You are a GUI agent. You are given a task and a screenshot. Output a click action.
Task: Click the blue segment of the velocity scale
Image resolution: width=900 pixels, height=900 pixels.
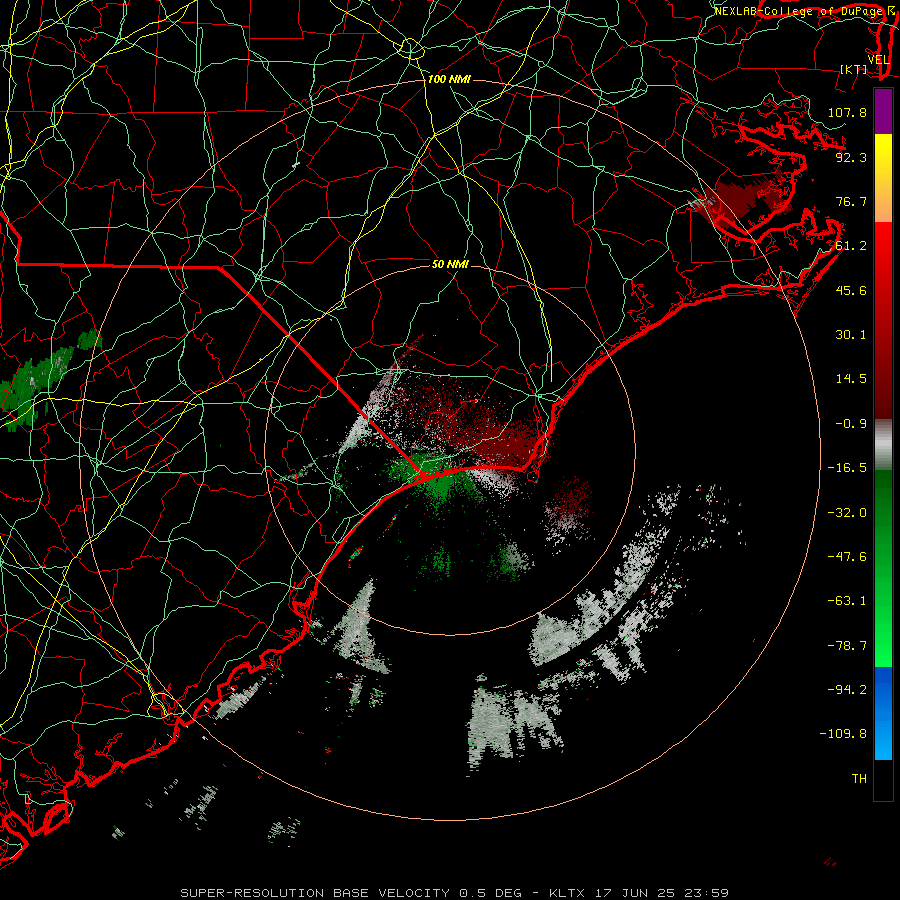point(883,712)
